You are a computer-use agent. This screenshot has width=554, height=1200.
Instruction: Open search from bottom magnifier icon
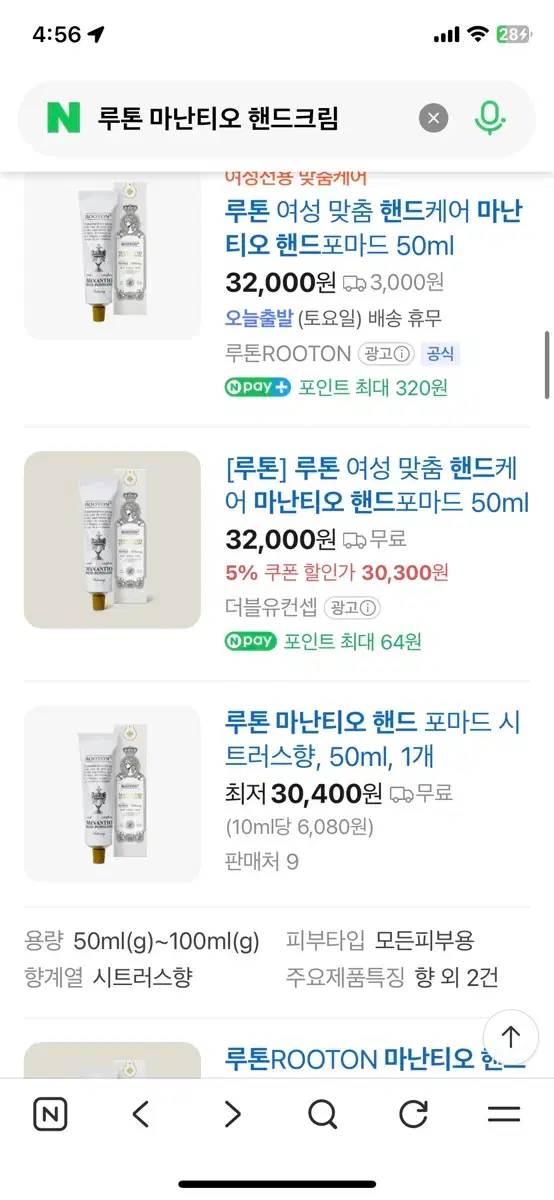[x=322, y=1114]
